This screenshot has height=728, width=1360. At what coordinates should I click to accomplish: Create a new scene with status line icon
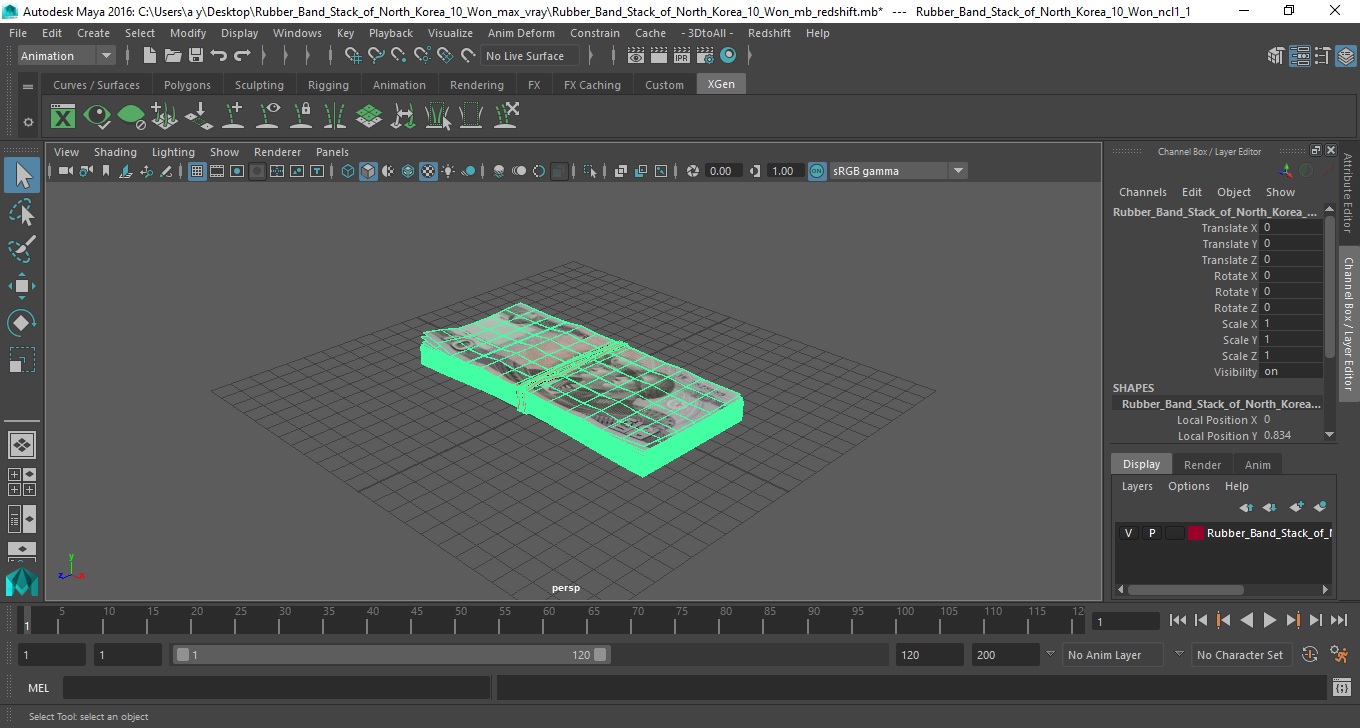point(150,56)
